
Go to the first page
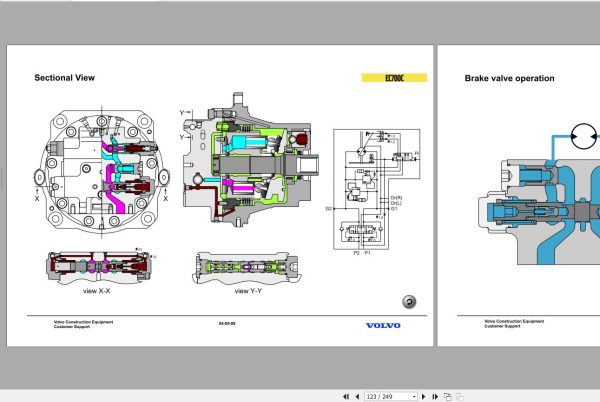click(346, 397)
